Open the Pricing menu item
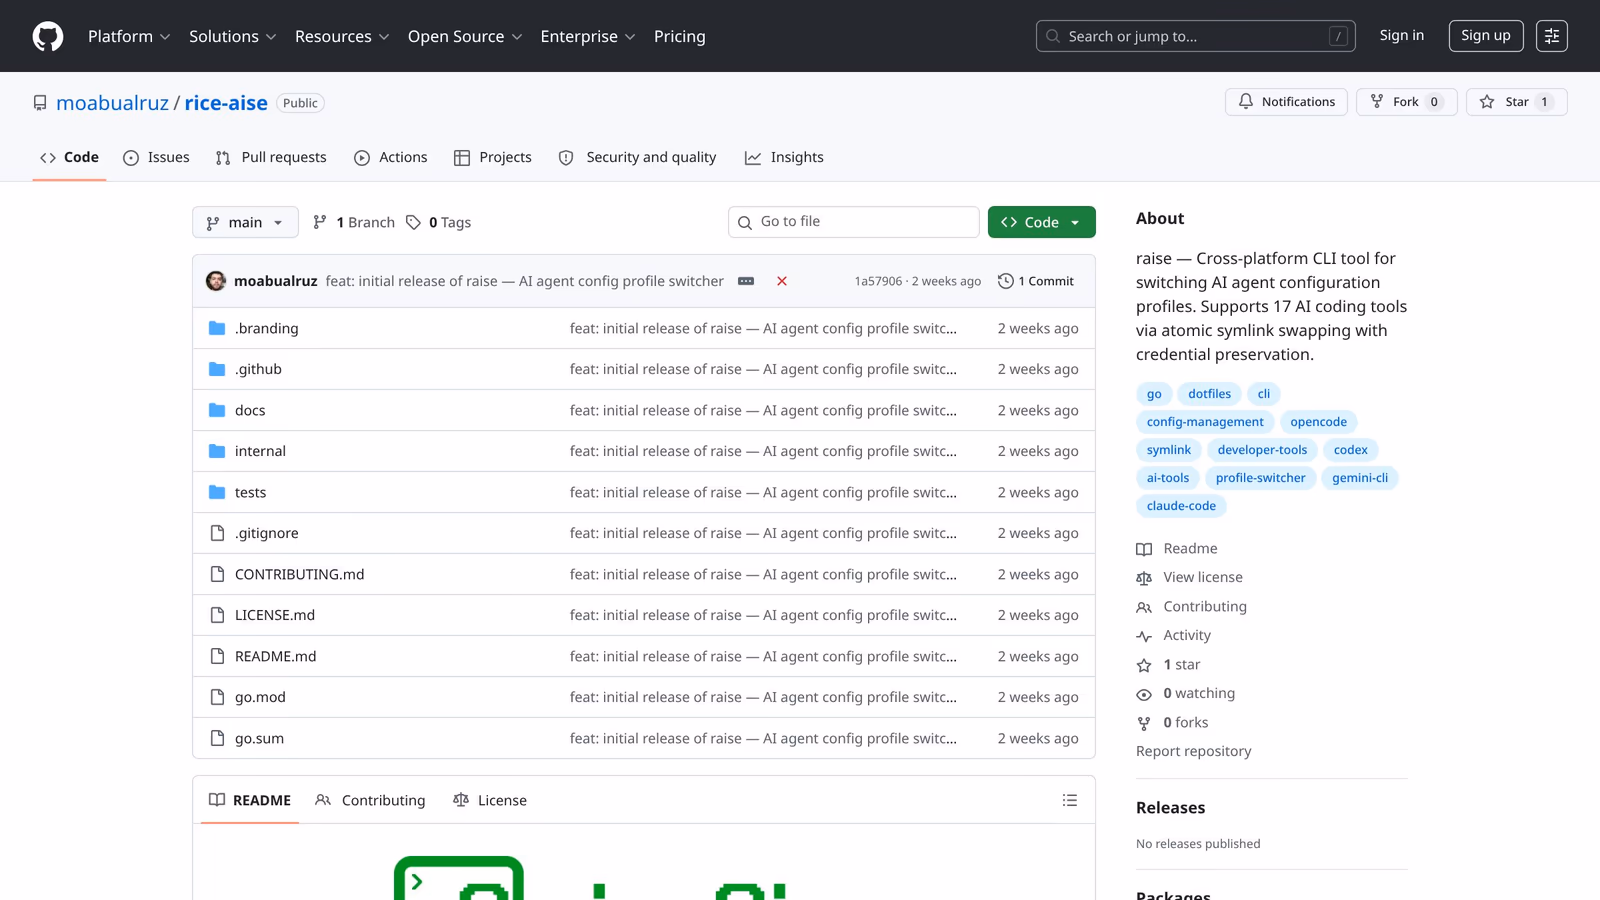 pos(679,36)
